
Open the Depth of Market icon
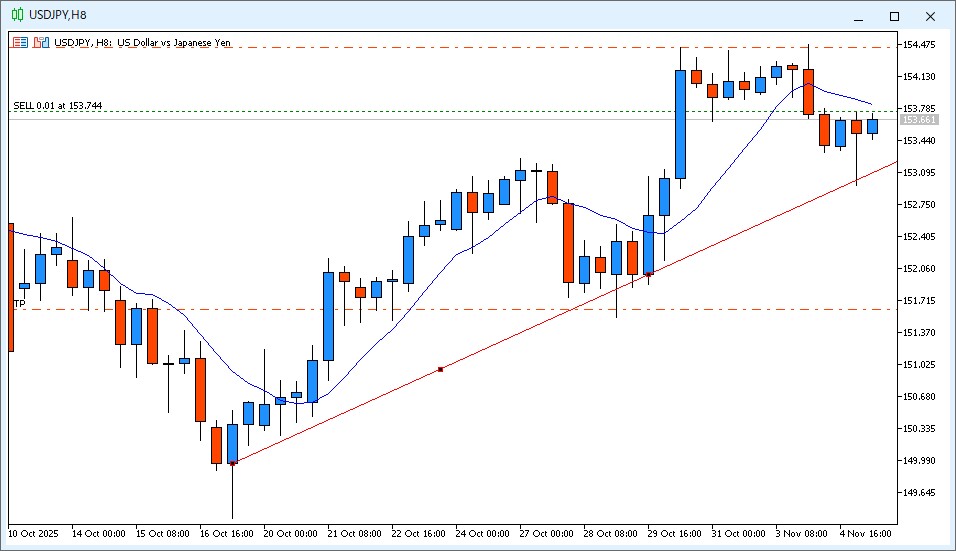click(x=41, y=43)
